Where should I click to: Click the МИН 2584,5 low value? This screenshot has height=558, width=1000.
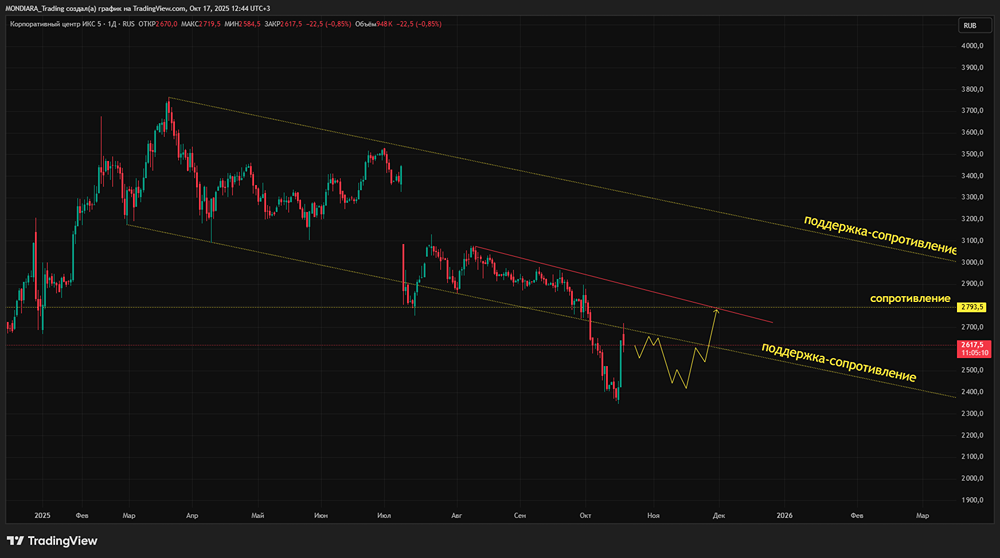(242, 24)
